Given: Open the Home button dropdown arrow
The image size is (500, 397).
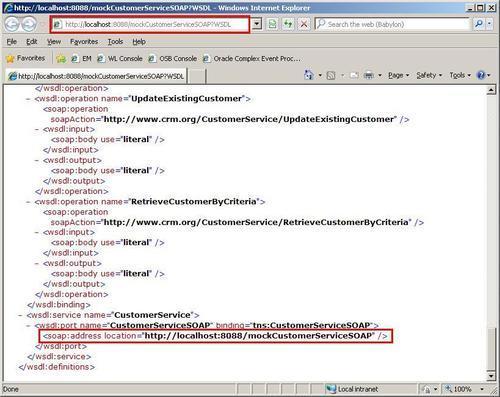Looking at the screenshot, I should click(320, 75).
